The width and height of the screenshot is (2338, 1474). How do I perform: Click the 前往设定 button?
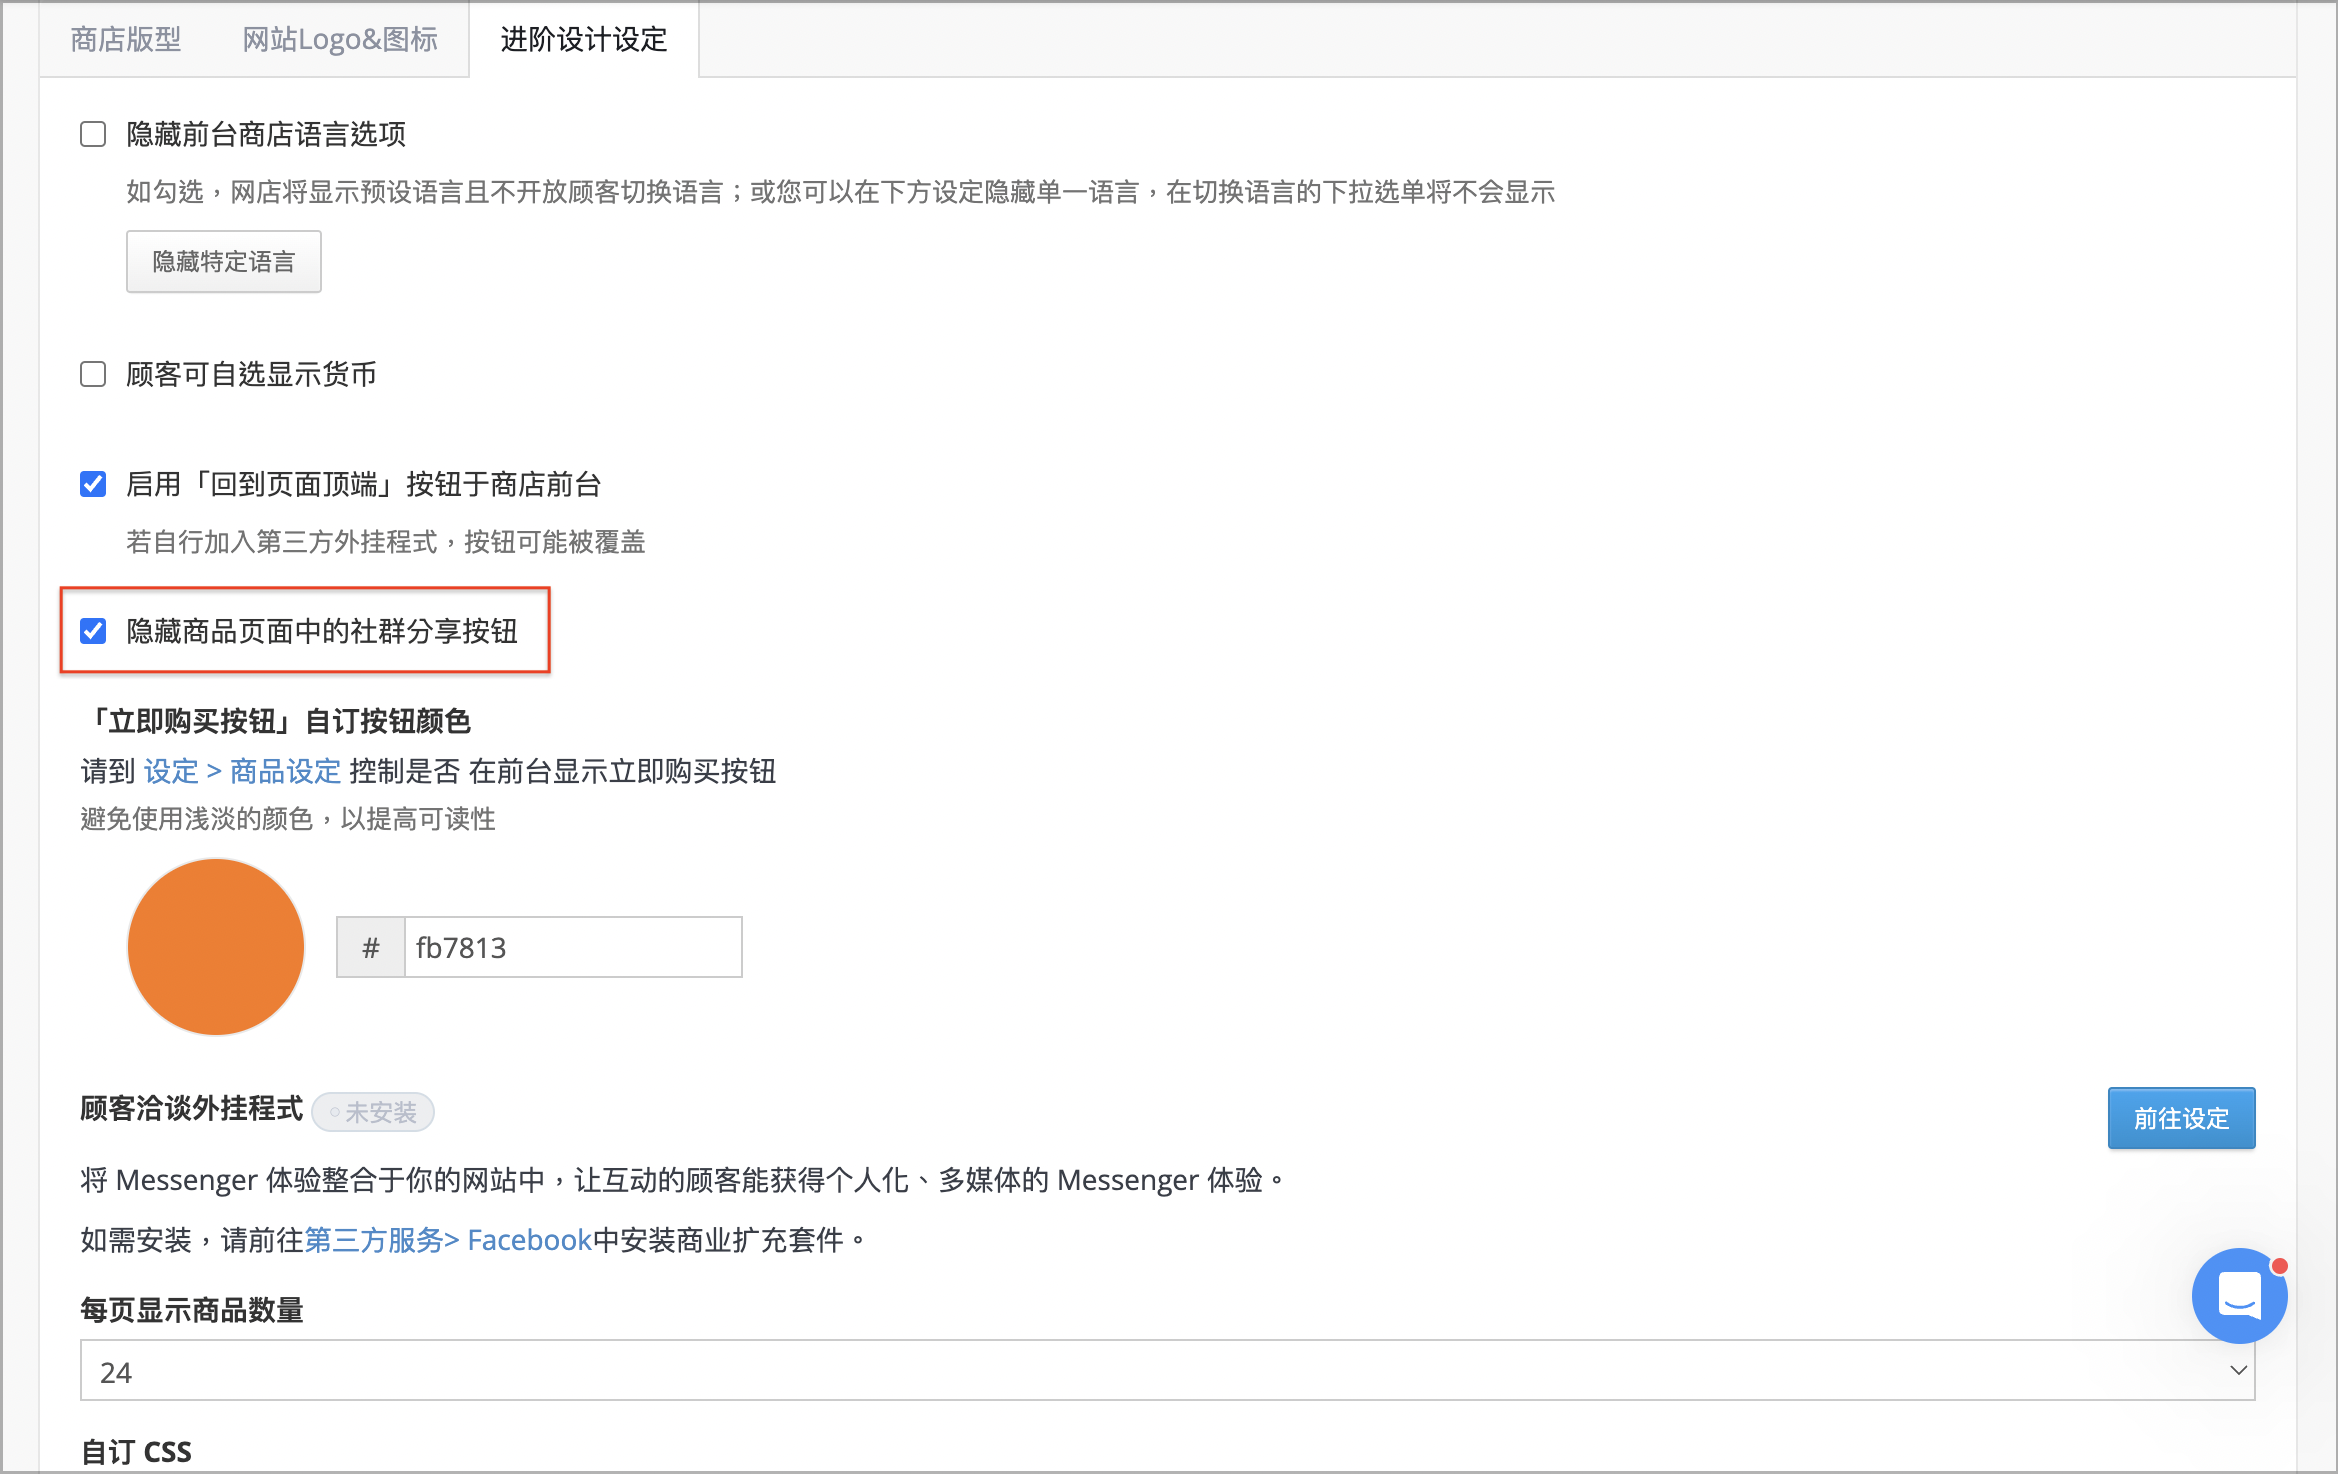click(2181, 1118)
